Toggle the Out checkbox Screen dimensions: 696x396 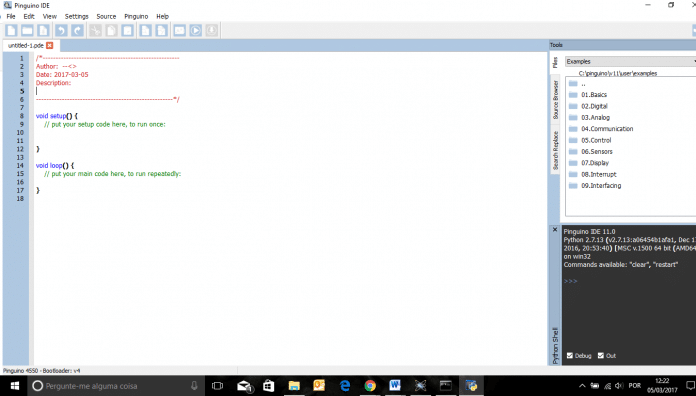coord(601,356)
